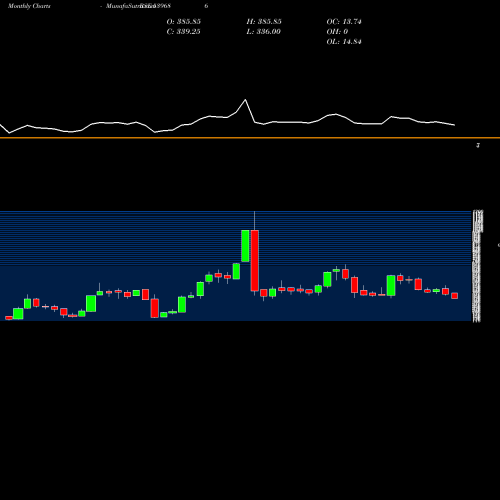Select the close price value C: 339.25
Viewport: 500px width, 500px height.
click(183, 32)
